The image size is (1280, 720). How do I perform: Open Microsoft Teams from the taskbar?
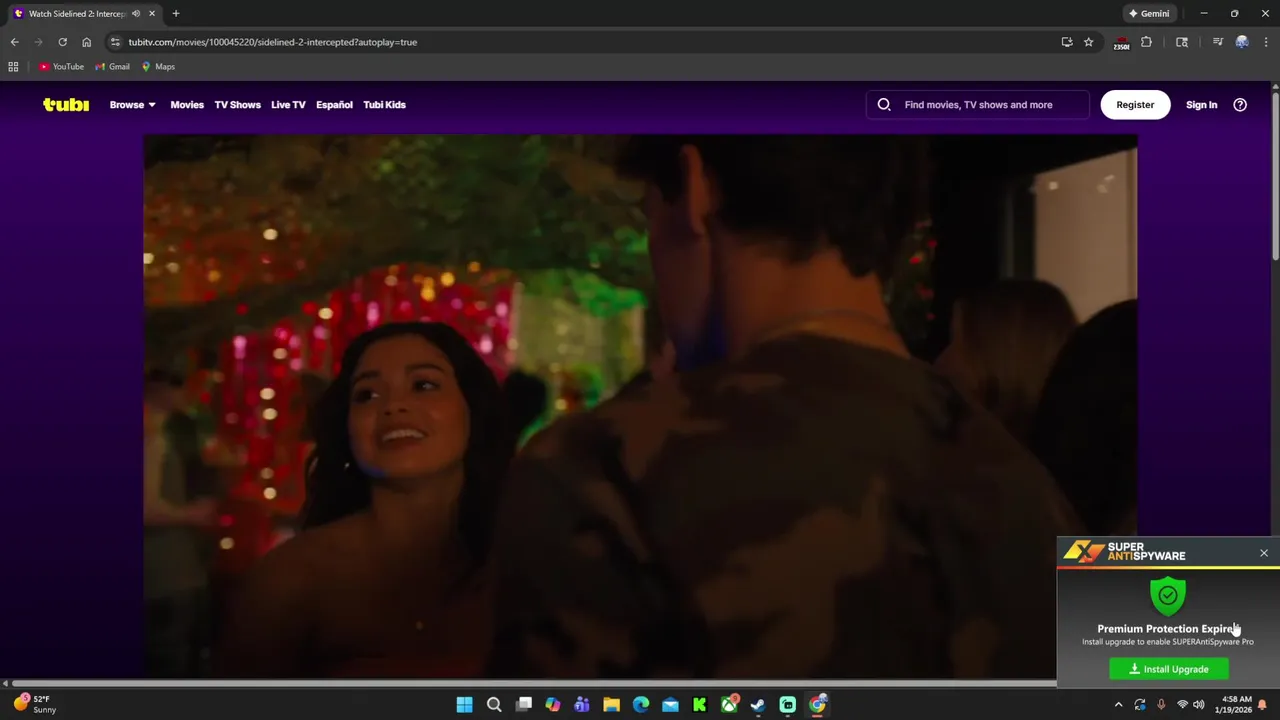pyautogui.click(x=582, y=705)
